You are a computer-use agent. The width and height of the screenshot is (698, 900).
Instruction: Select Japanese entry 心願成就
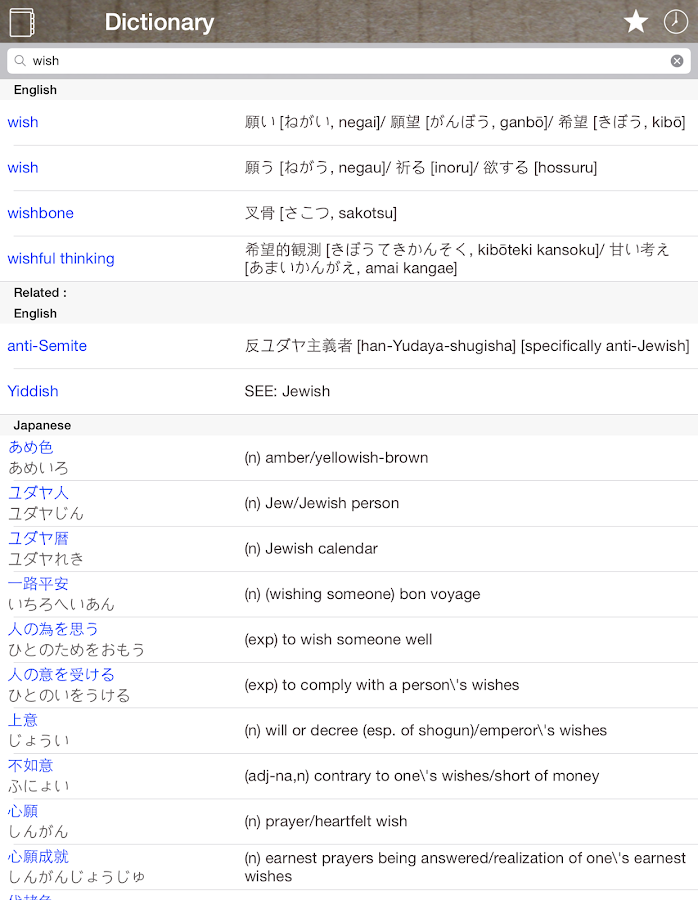pos(38,856)
